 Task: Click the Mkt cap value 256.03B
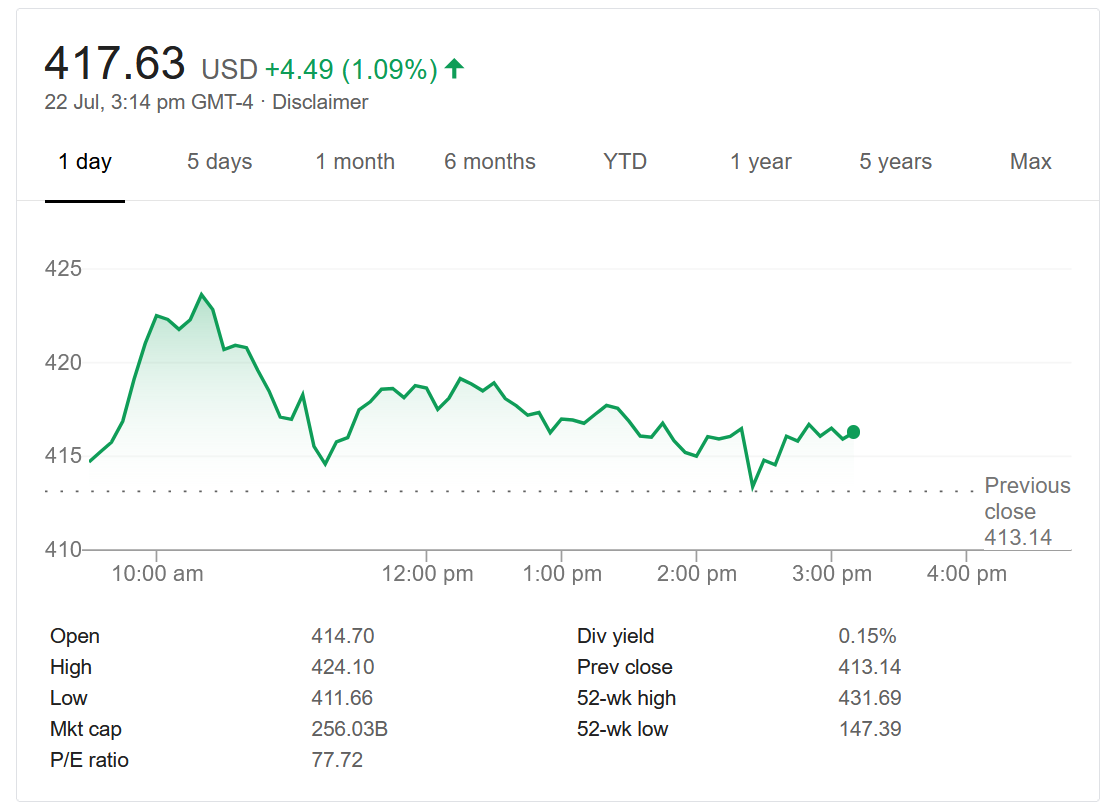click(x=349, y=729)
